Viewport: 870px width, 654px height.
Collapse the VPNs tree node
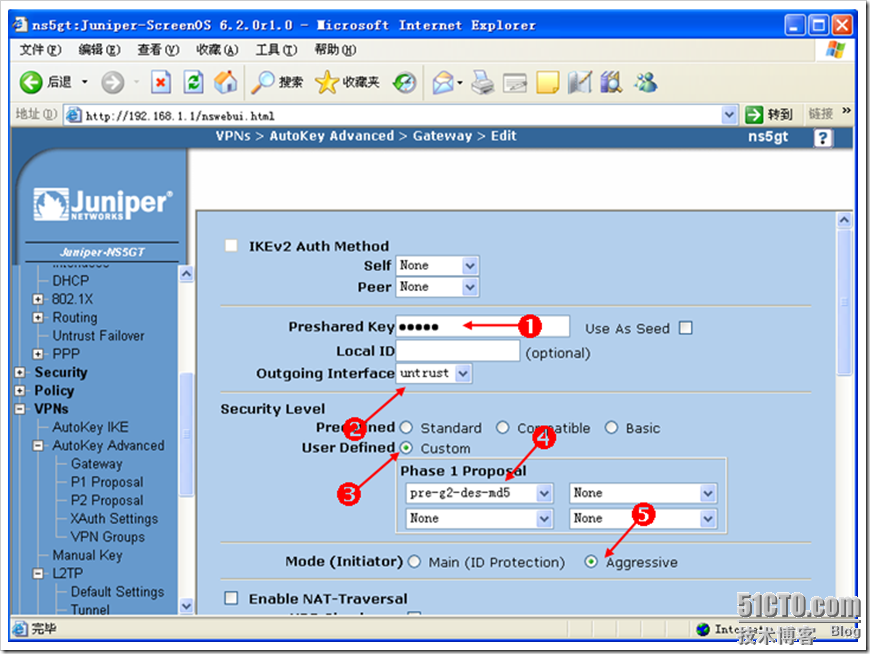[20, 409]
